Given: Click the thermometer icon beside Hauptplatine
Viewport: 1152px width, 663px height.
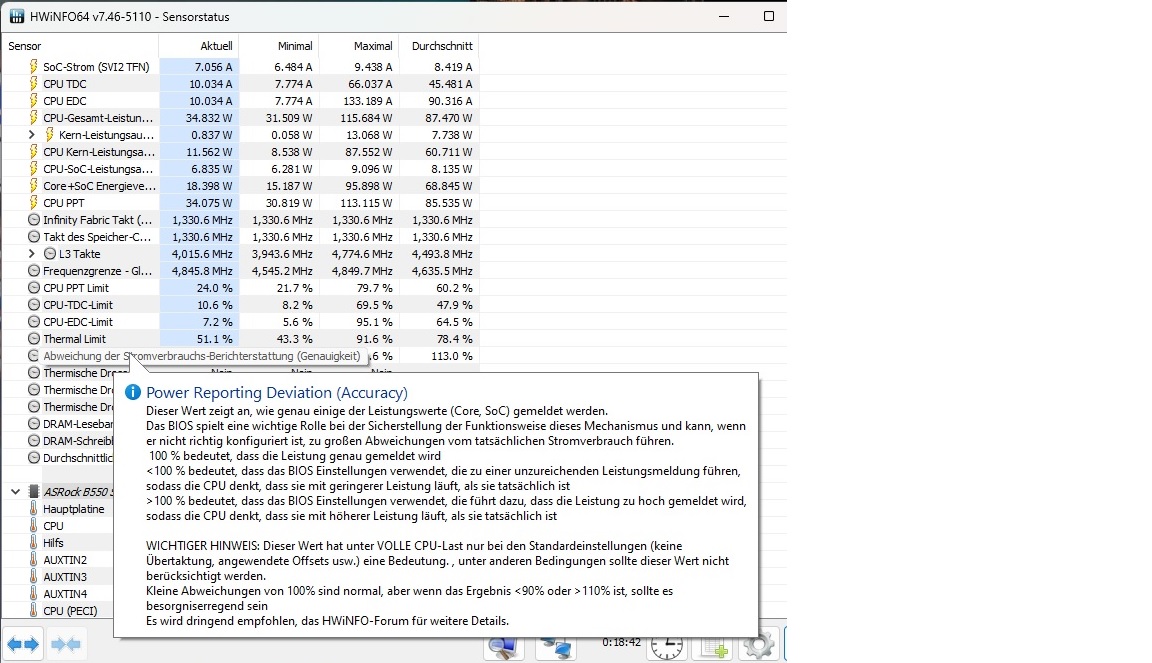Looking at the screenshot, I should 34,508.
